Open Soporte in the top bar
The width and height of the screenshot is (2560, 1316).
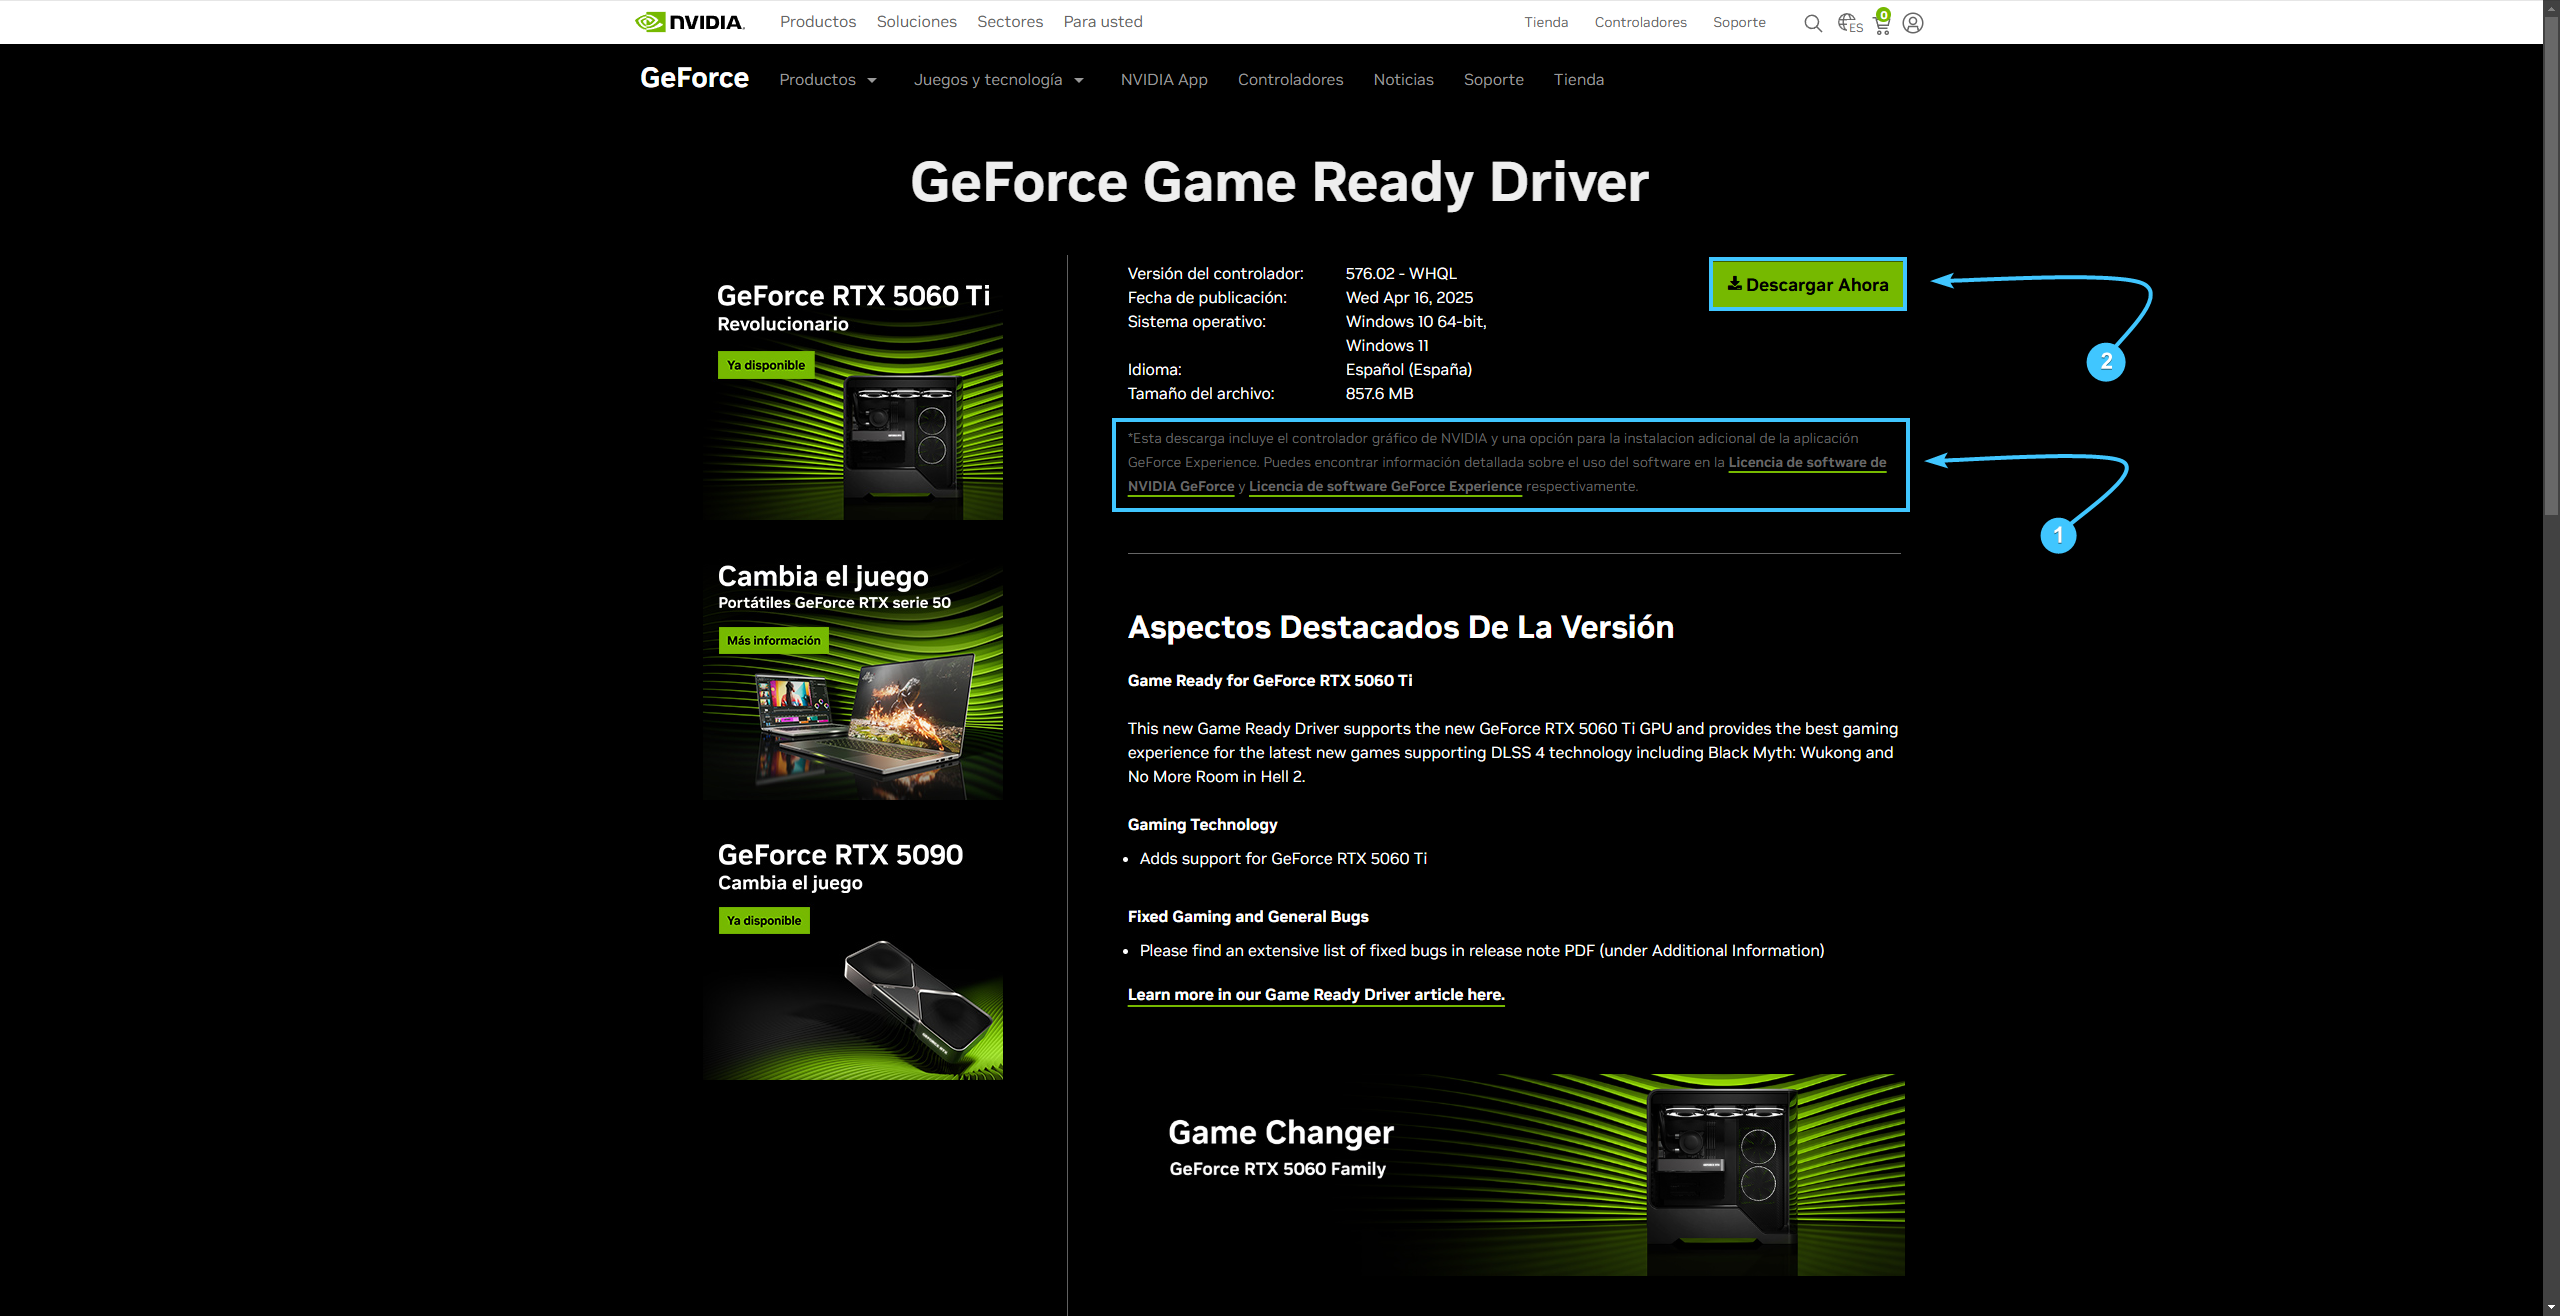pyautogui.click(x=1739, y=22)
